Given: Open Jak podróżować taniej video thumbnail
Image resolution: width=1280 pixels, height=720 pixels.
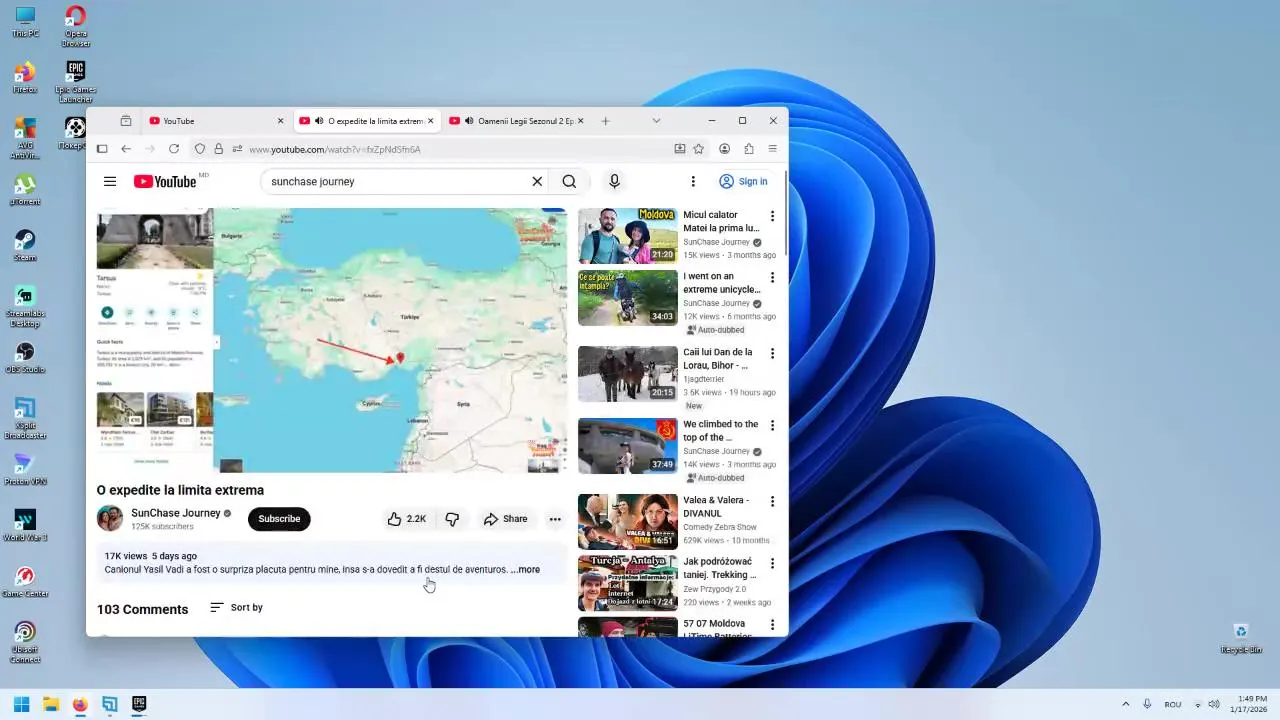Looking at the screenshot, I should tap(627, 583).
